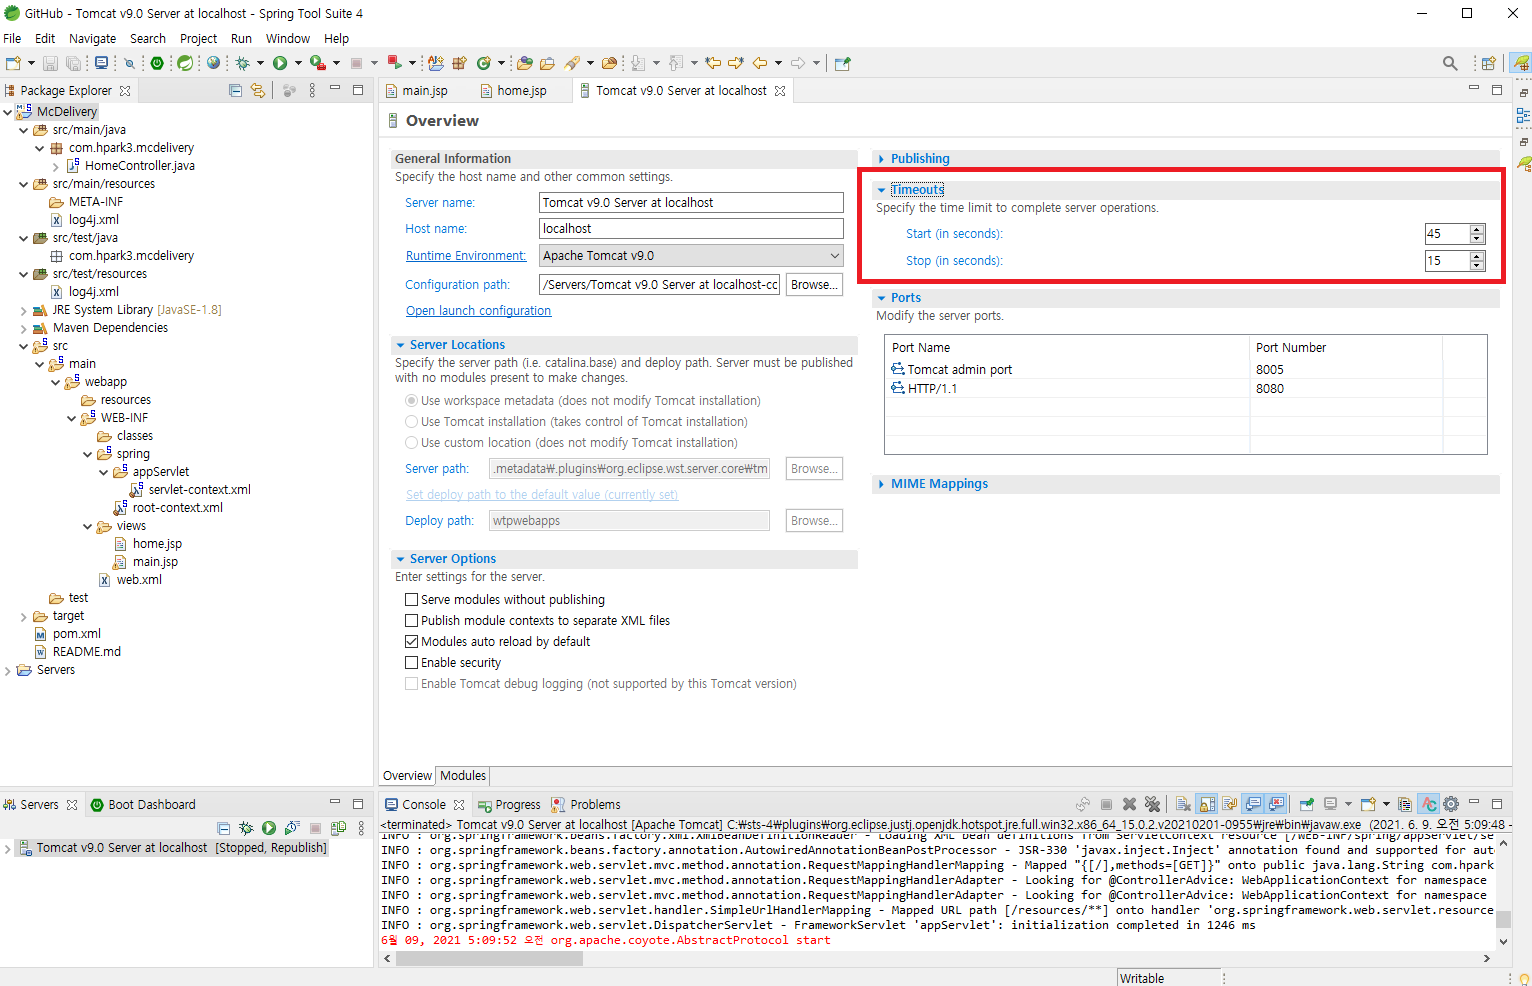Select Use workspace metadata radio option
Viewport: 1532px width, 986px height.
[411, 401]
